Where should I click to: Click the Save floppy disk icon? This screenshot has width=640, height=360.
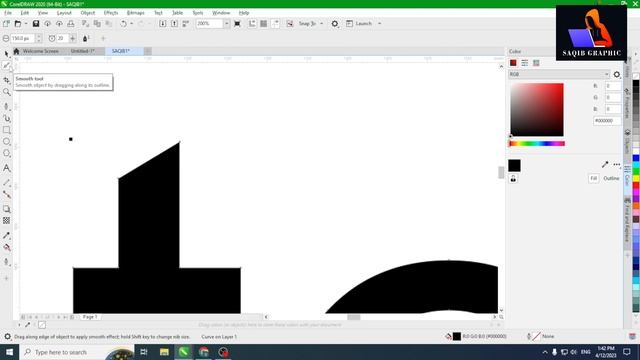tap(36, 24)
